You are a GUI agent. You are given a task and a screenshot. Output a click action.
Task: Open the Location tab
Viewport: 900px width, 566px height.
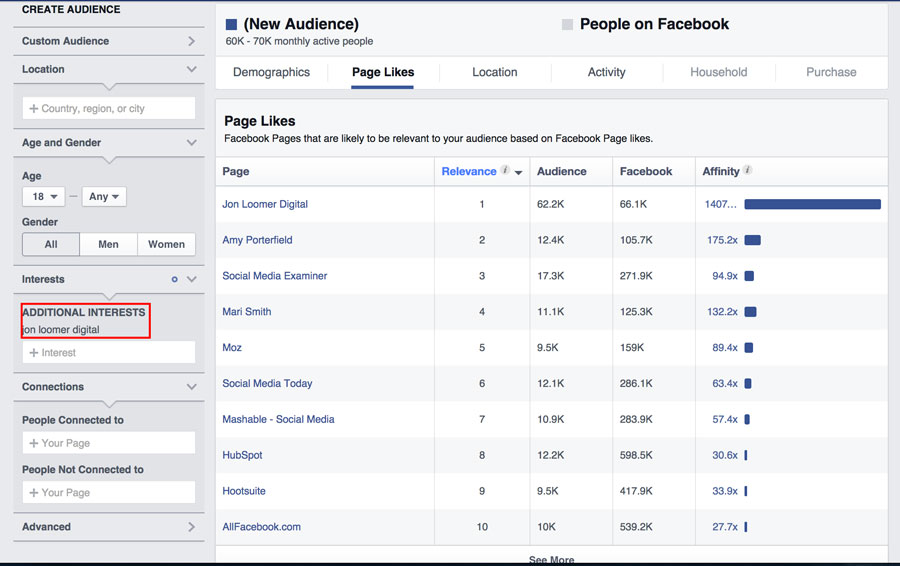tap(495, 72)
